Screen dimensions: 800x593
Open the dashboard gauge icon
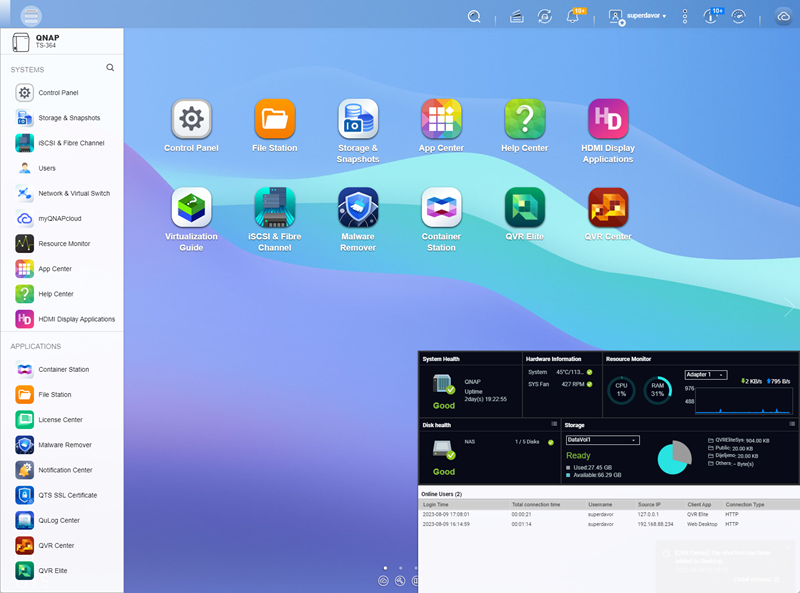click(739, 17)
